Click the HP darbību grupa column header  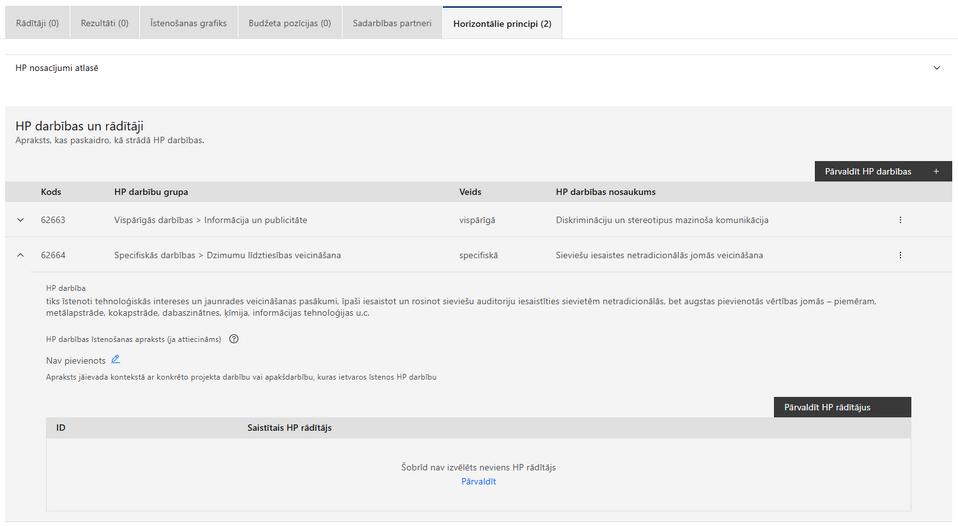151,192
